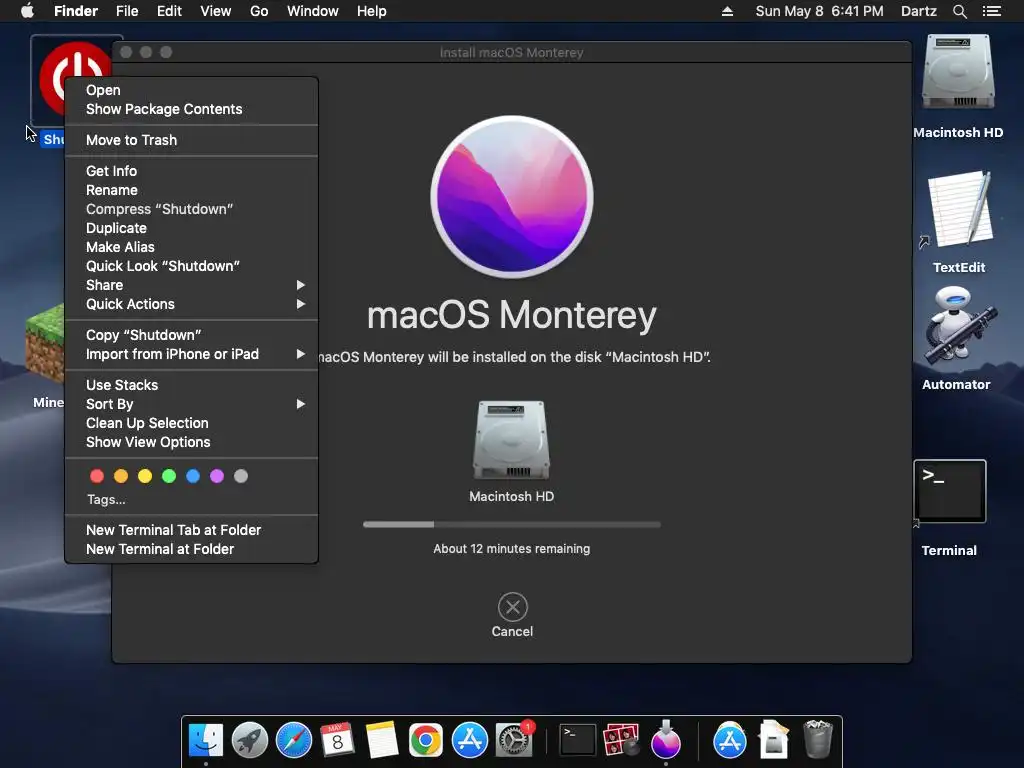
Task: Open Trash in the dock
Action: (x=818, y=739)
